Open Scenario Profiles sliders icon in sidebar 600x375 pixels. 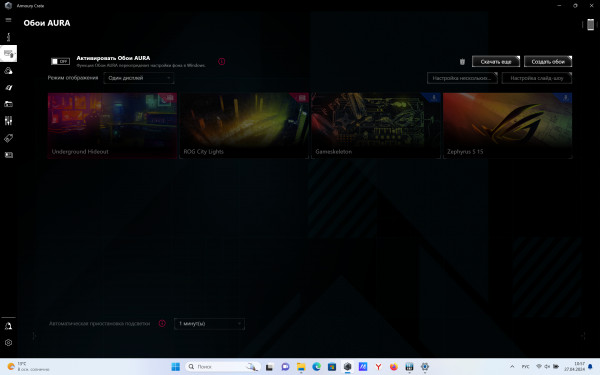(8, 121)
